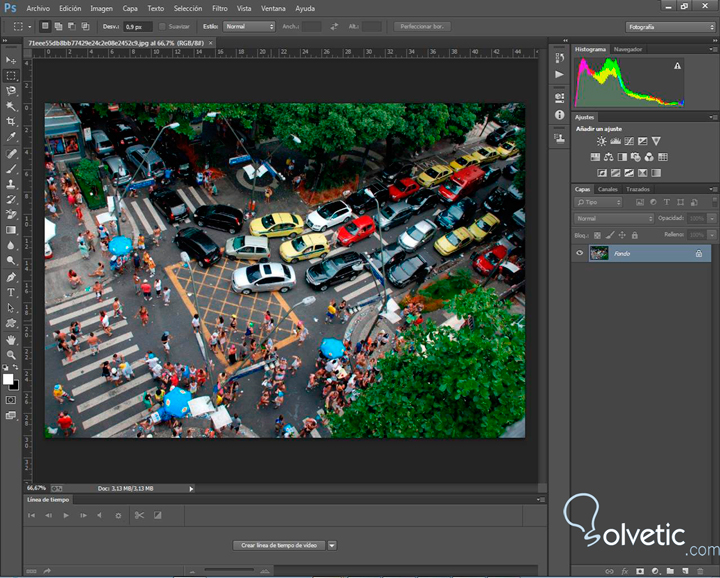
Task: Open the layer blend mode dropdown
Action: (613, 218)
